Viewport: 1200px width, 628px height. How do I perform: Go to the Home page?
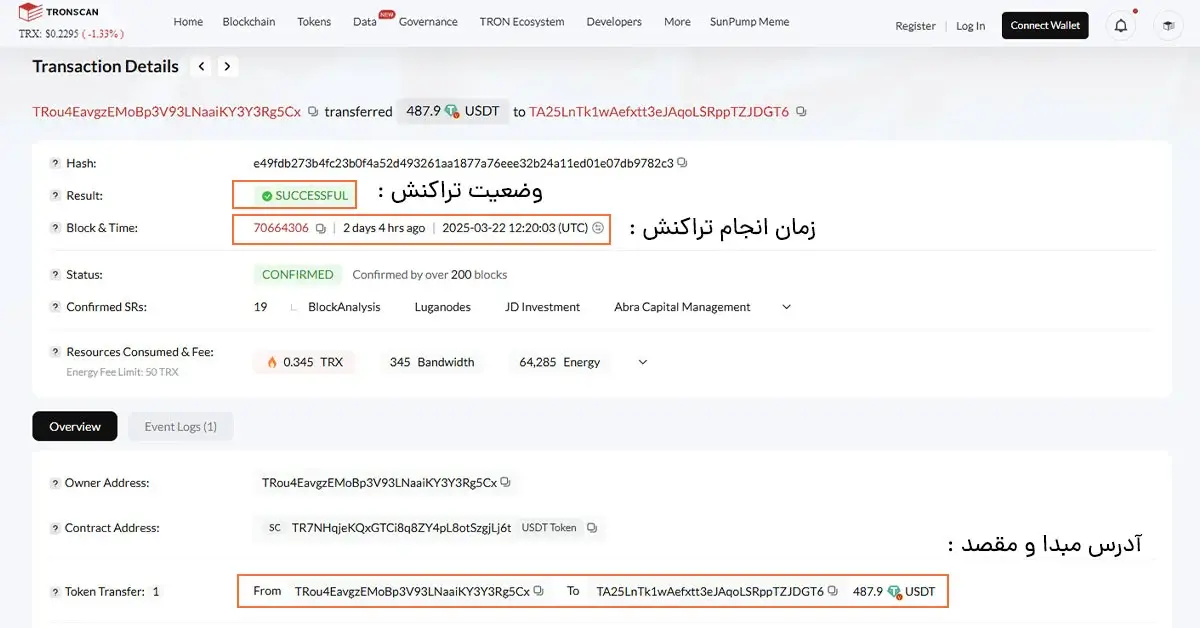pyautogui.click(x=188, y=22)
